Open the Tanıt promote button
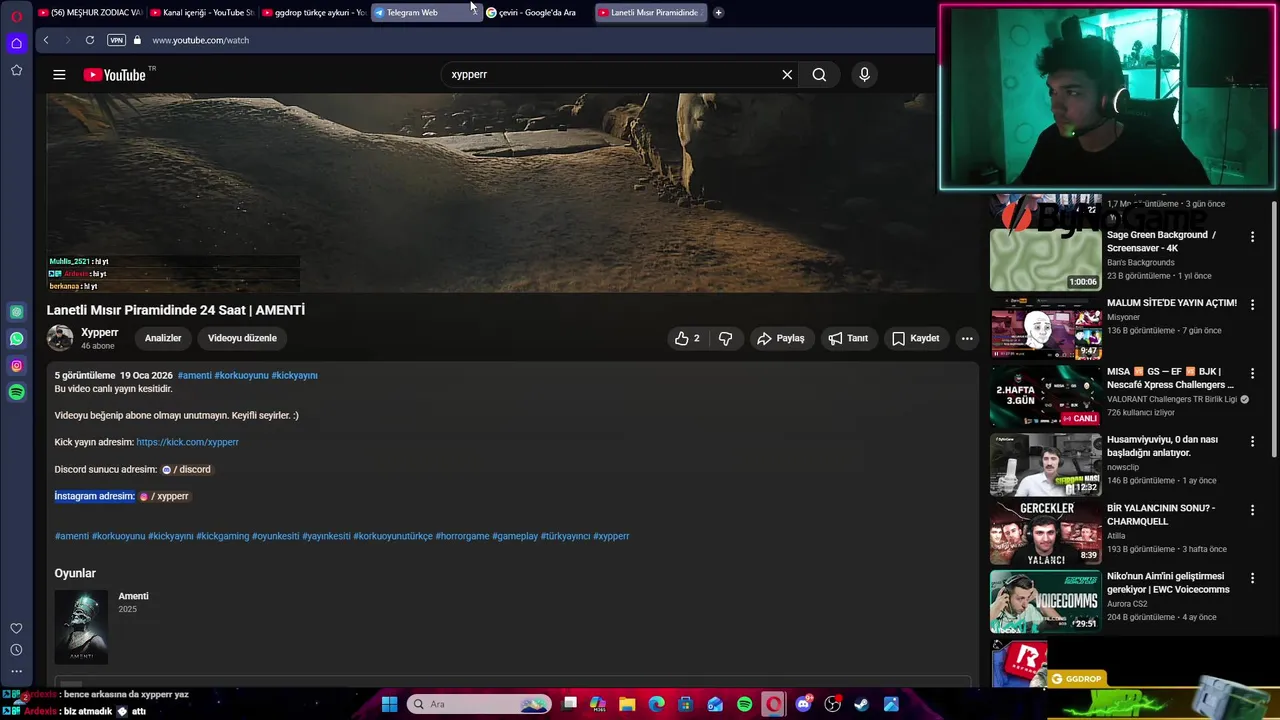Viewport: 1280px width, 720px height. point(848,338)
